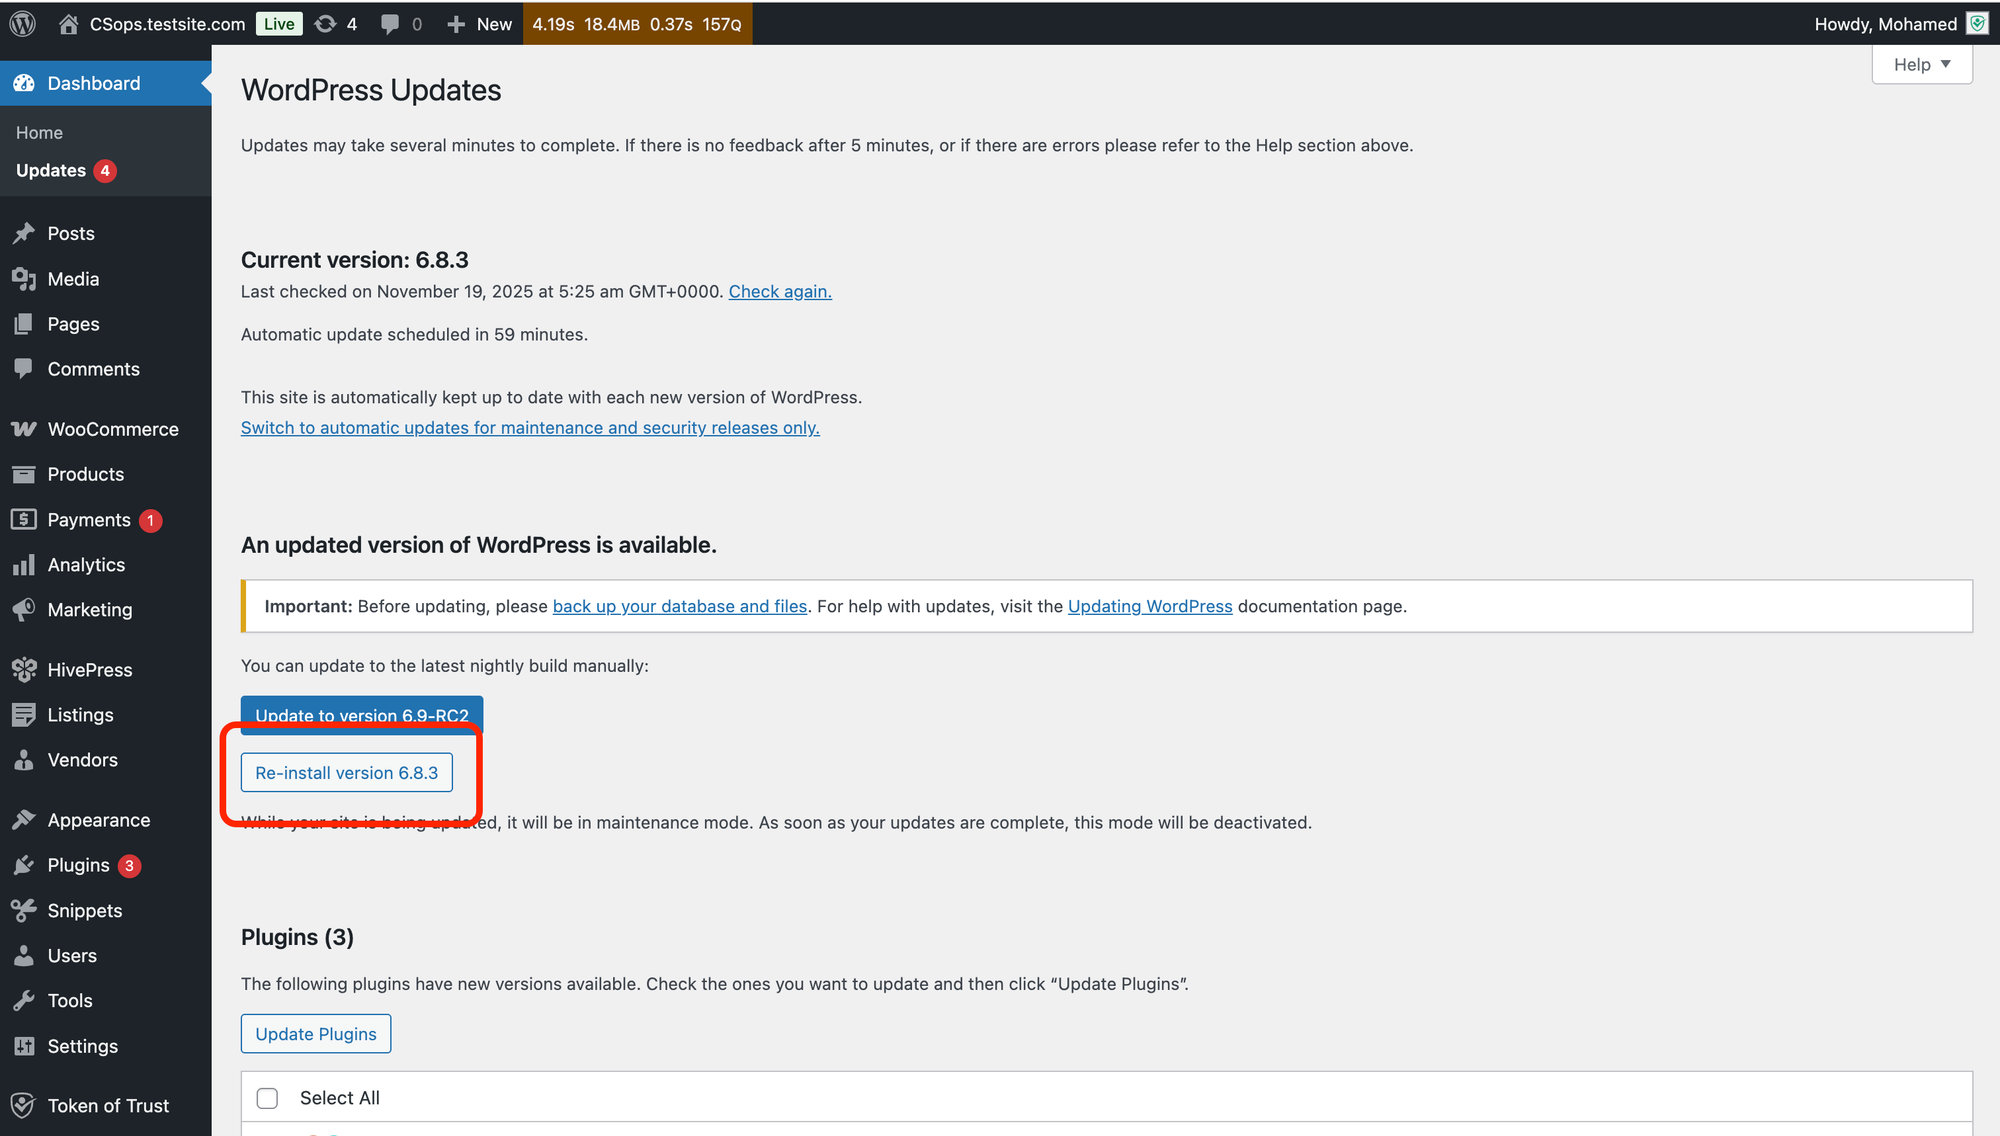2000x1136 pixels.
Task: Click the Live site status badge
Action: coord(279,24)
